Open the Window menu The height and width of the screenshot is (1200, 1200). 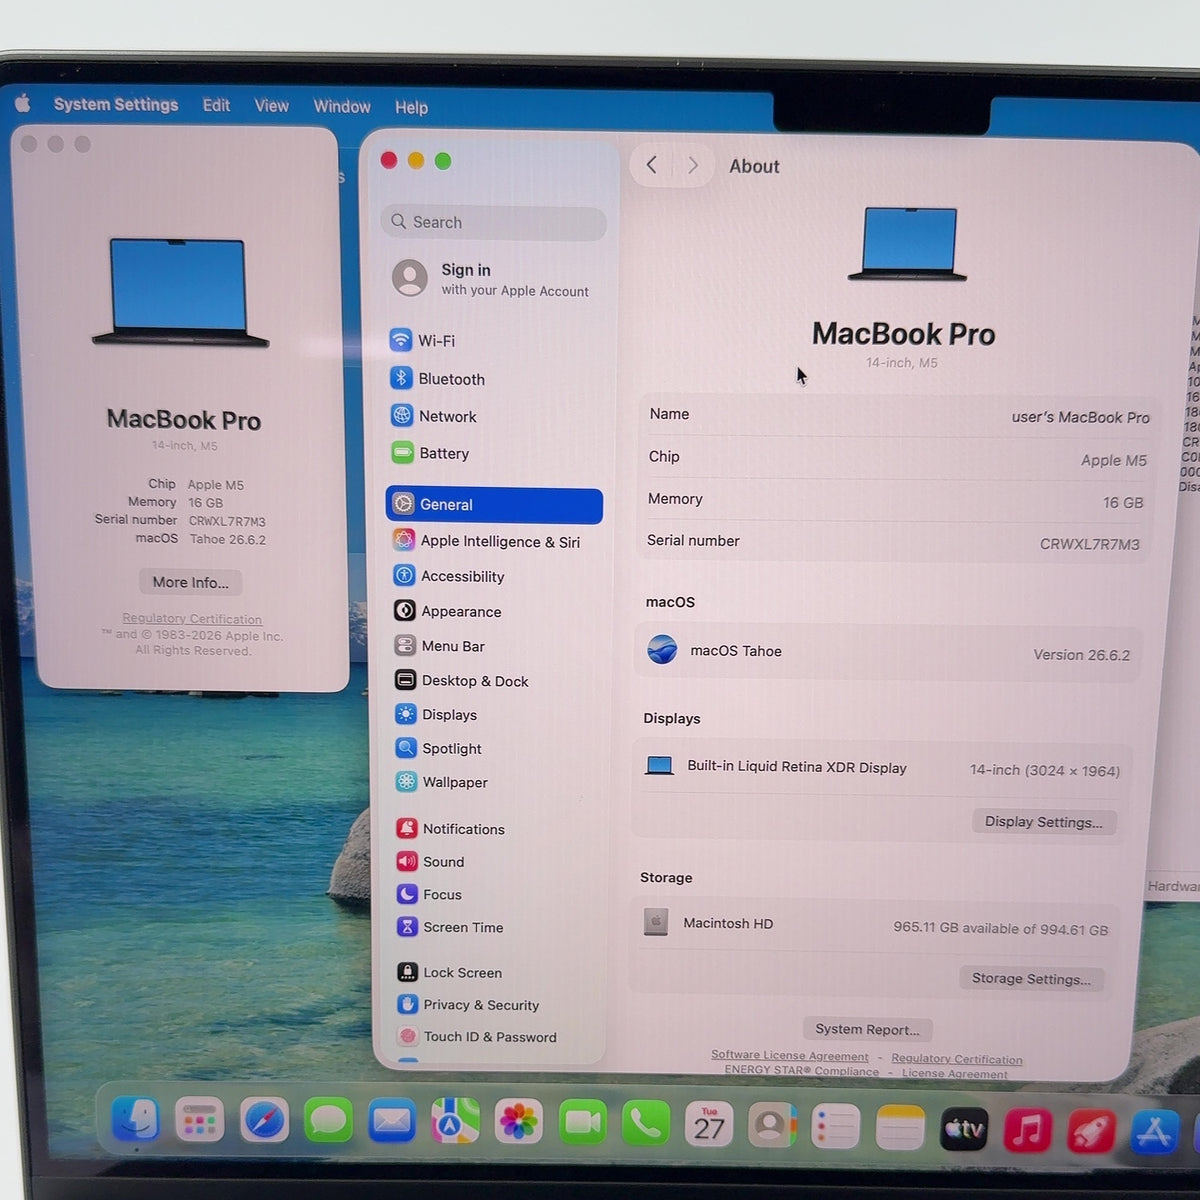[x=342, y=106]
